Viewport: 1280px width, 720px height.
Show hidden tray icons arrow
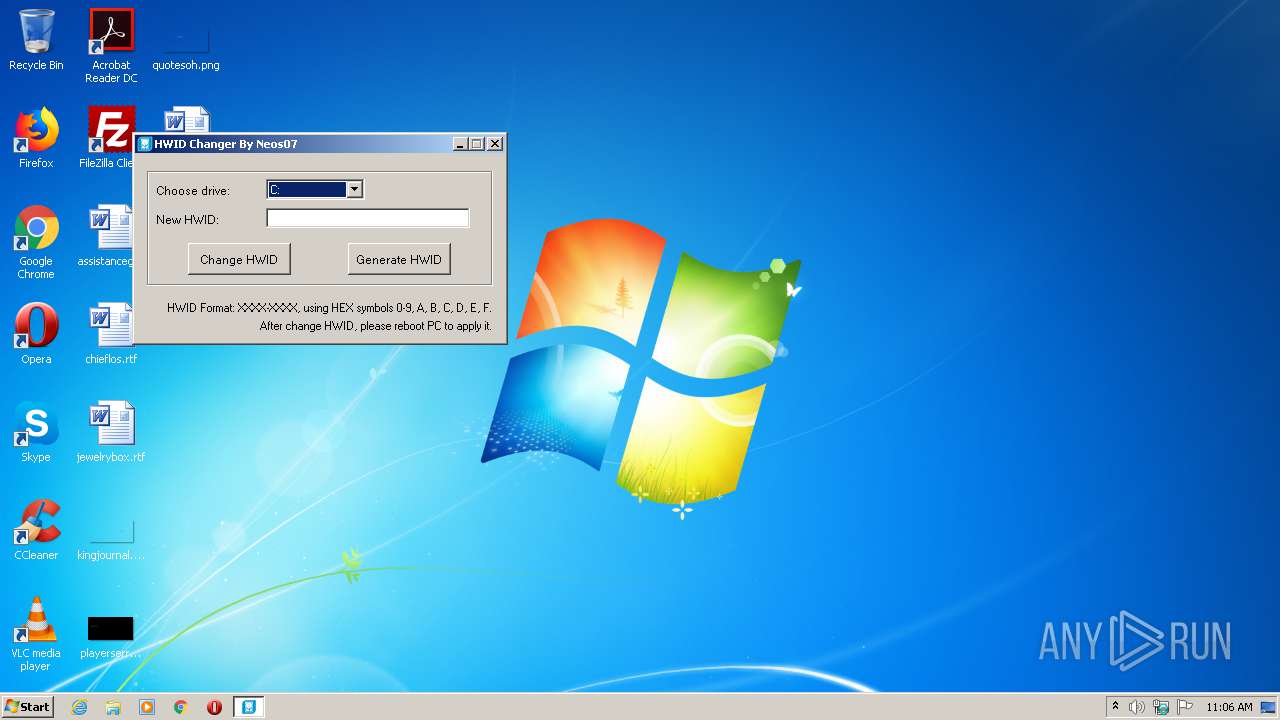pyautogui.click(x=1116, y=706)
